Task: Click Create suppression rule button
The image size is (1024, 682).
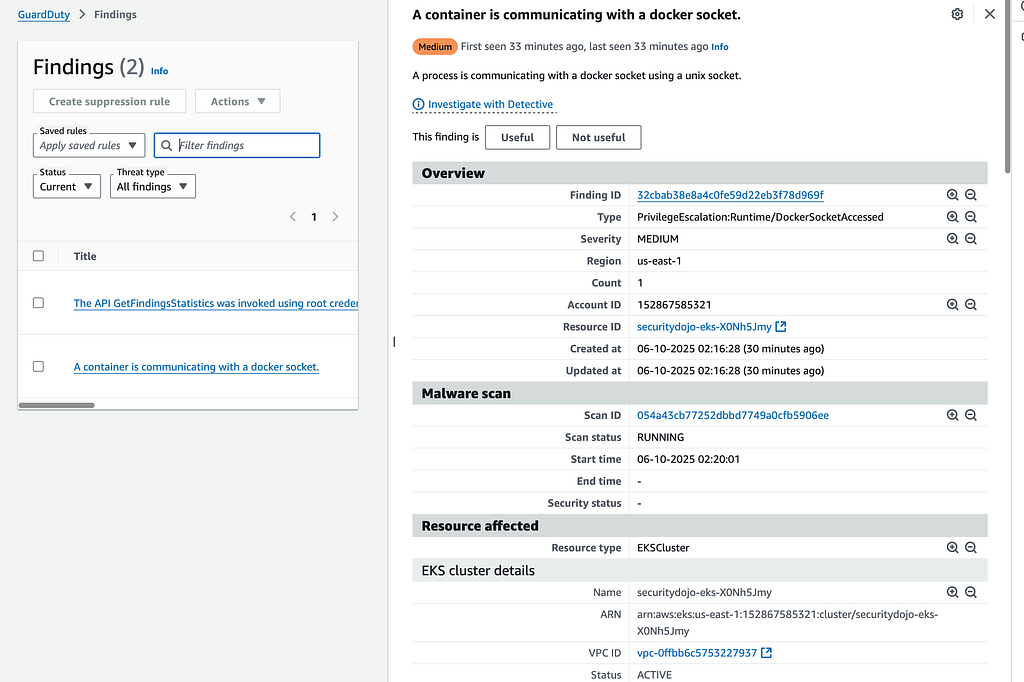Action: [109, 101]
